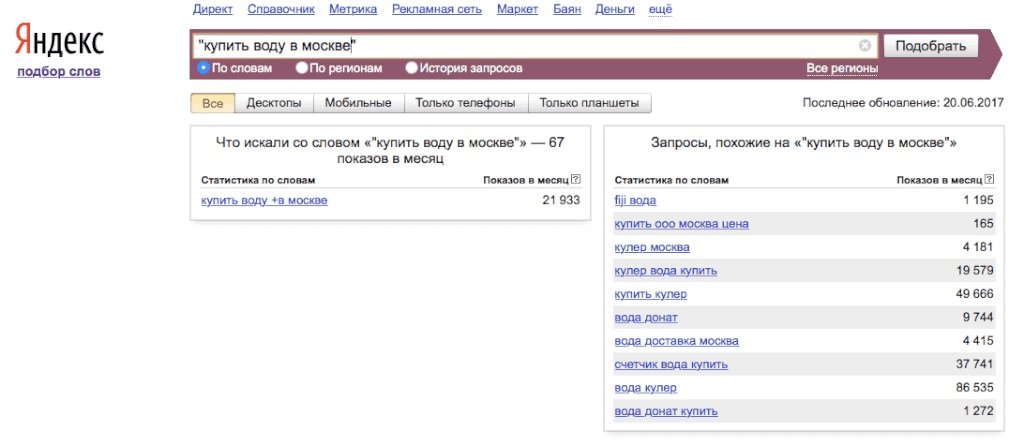1024x446 pixels.
Task: Open the 'Метрика' link in top navigation
Action: [x=353, y=9]
